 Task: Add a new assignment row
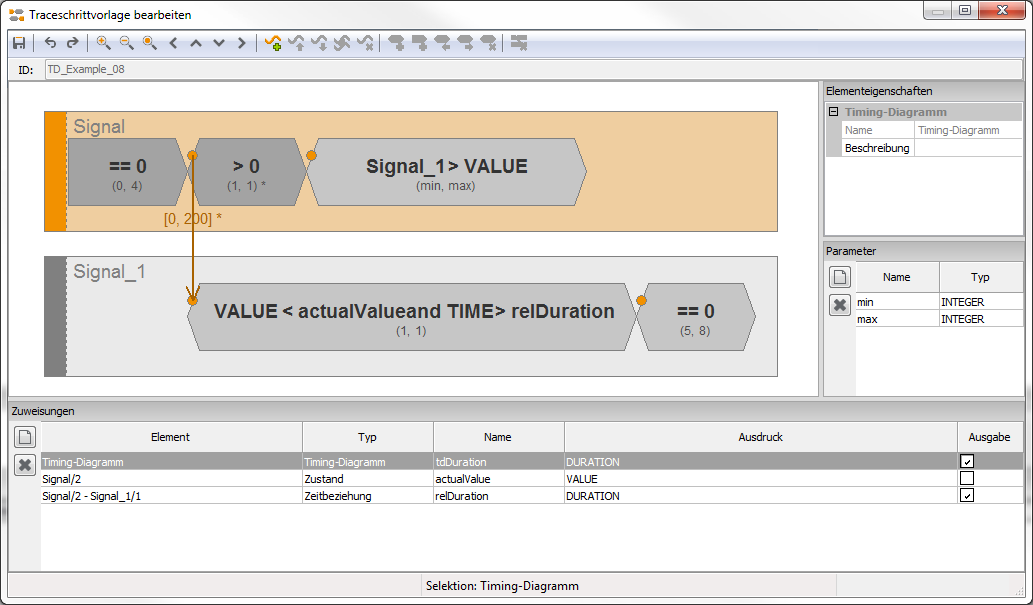tap(25, 436)
